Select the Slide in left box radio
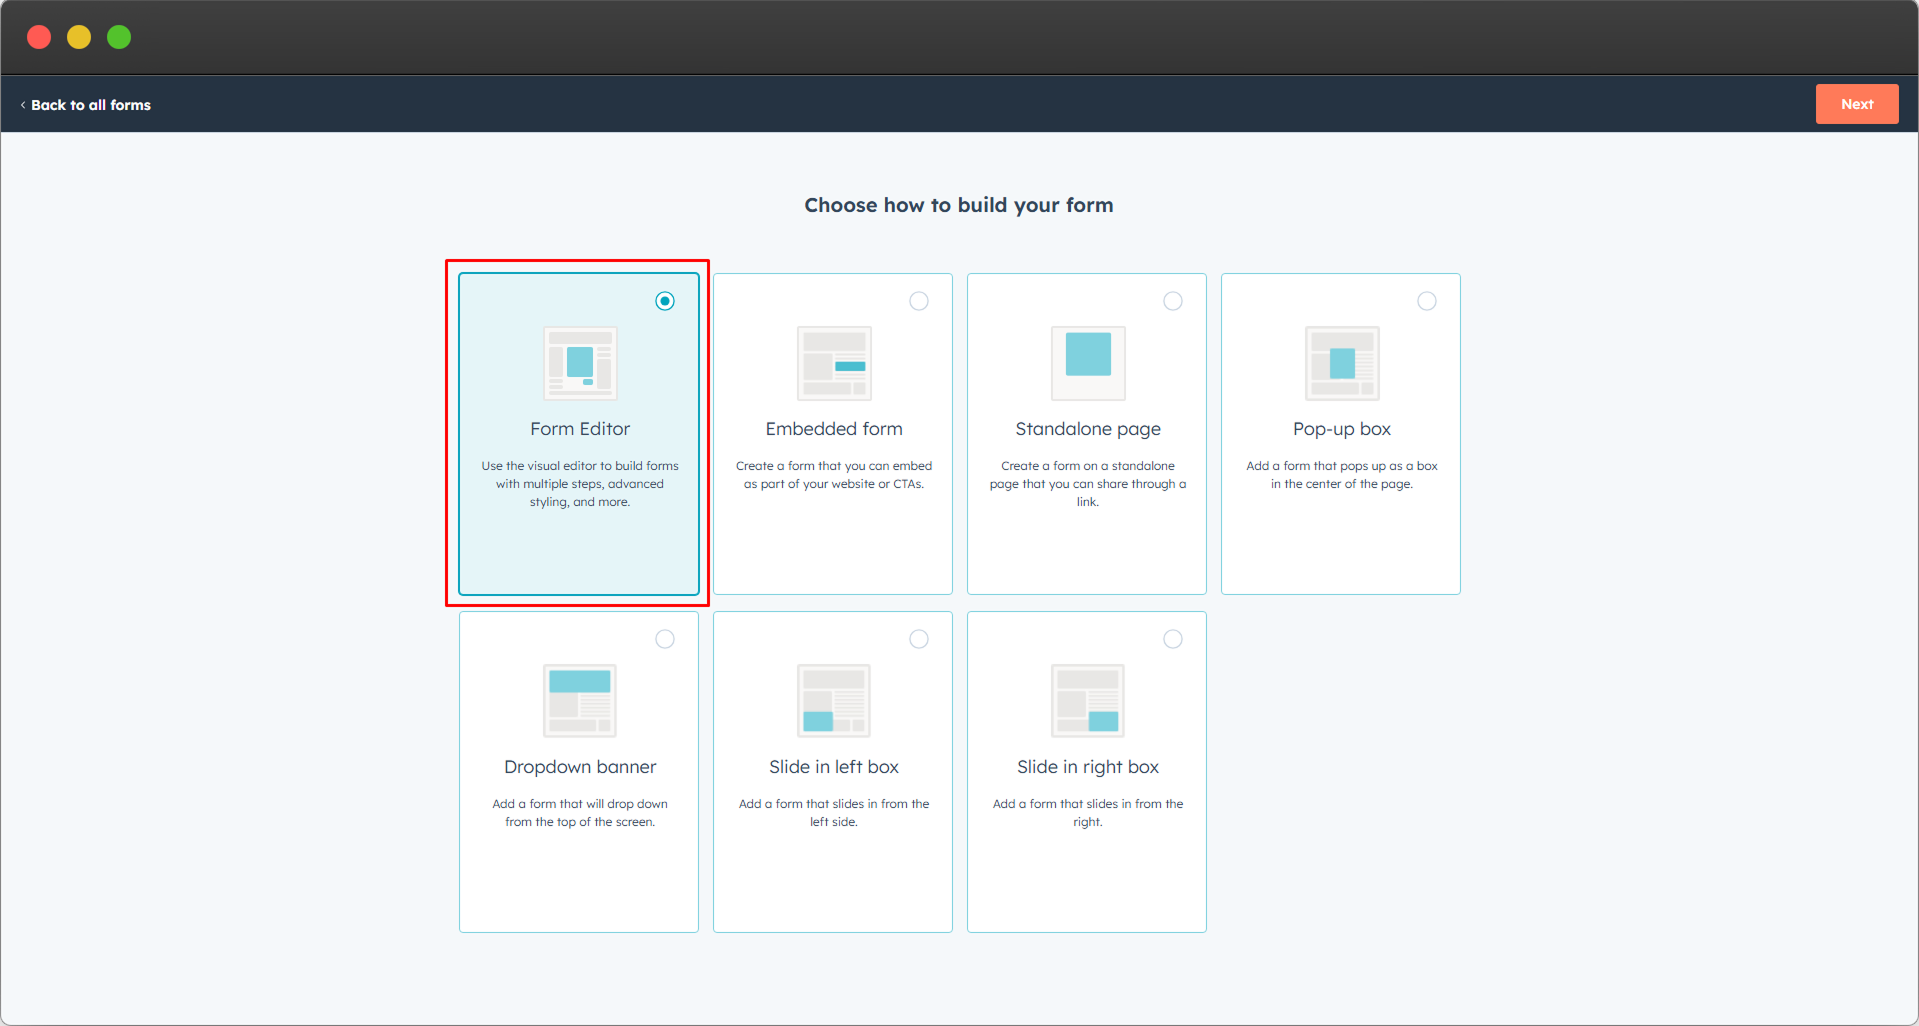The image size is (1919, 1026). pos(919,639)
